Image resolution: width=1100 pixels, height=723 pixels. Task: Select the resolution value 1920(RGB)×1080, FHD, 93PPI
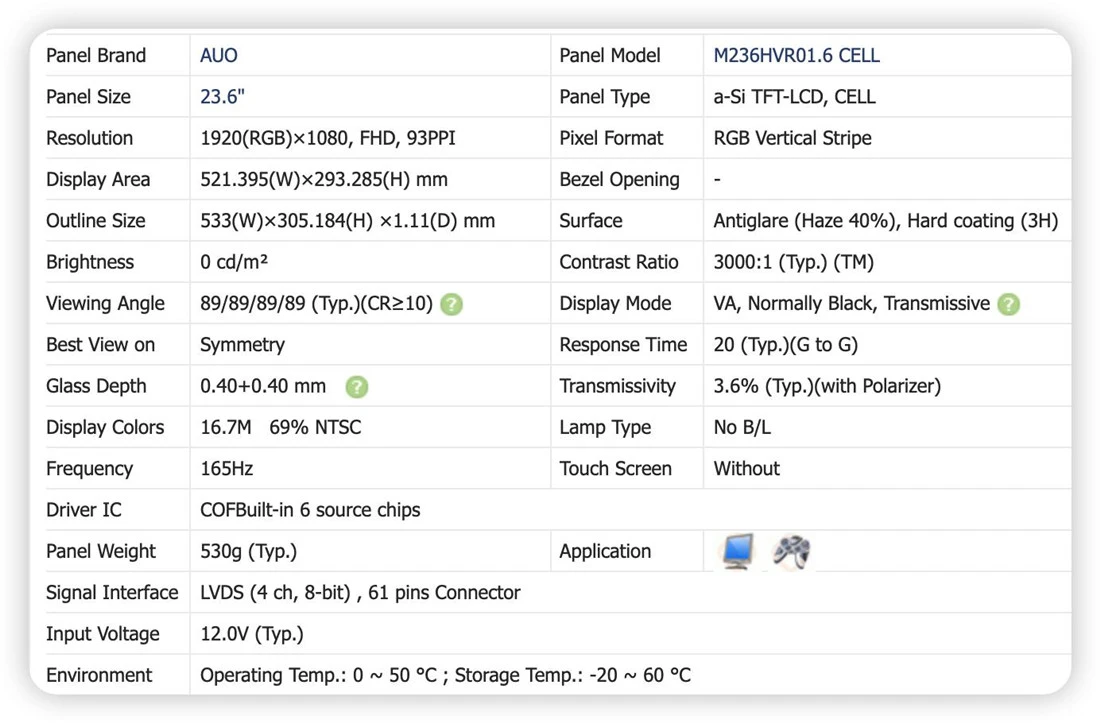point(328,138)
